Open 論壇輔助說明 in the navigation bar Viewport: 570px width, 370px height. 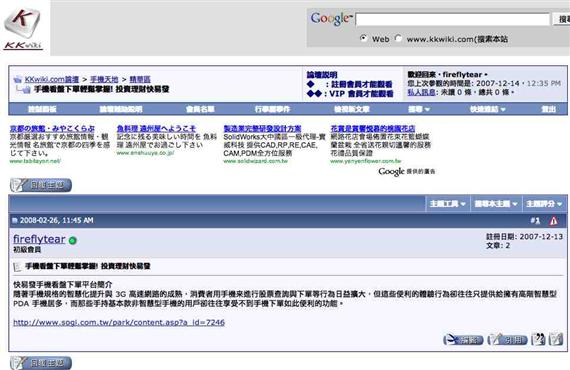121,109
